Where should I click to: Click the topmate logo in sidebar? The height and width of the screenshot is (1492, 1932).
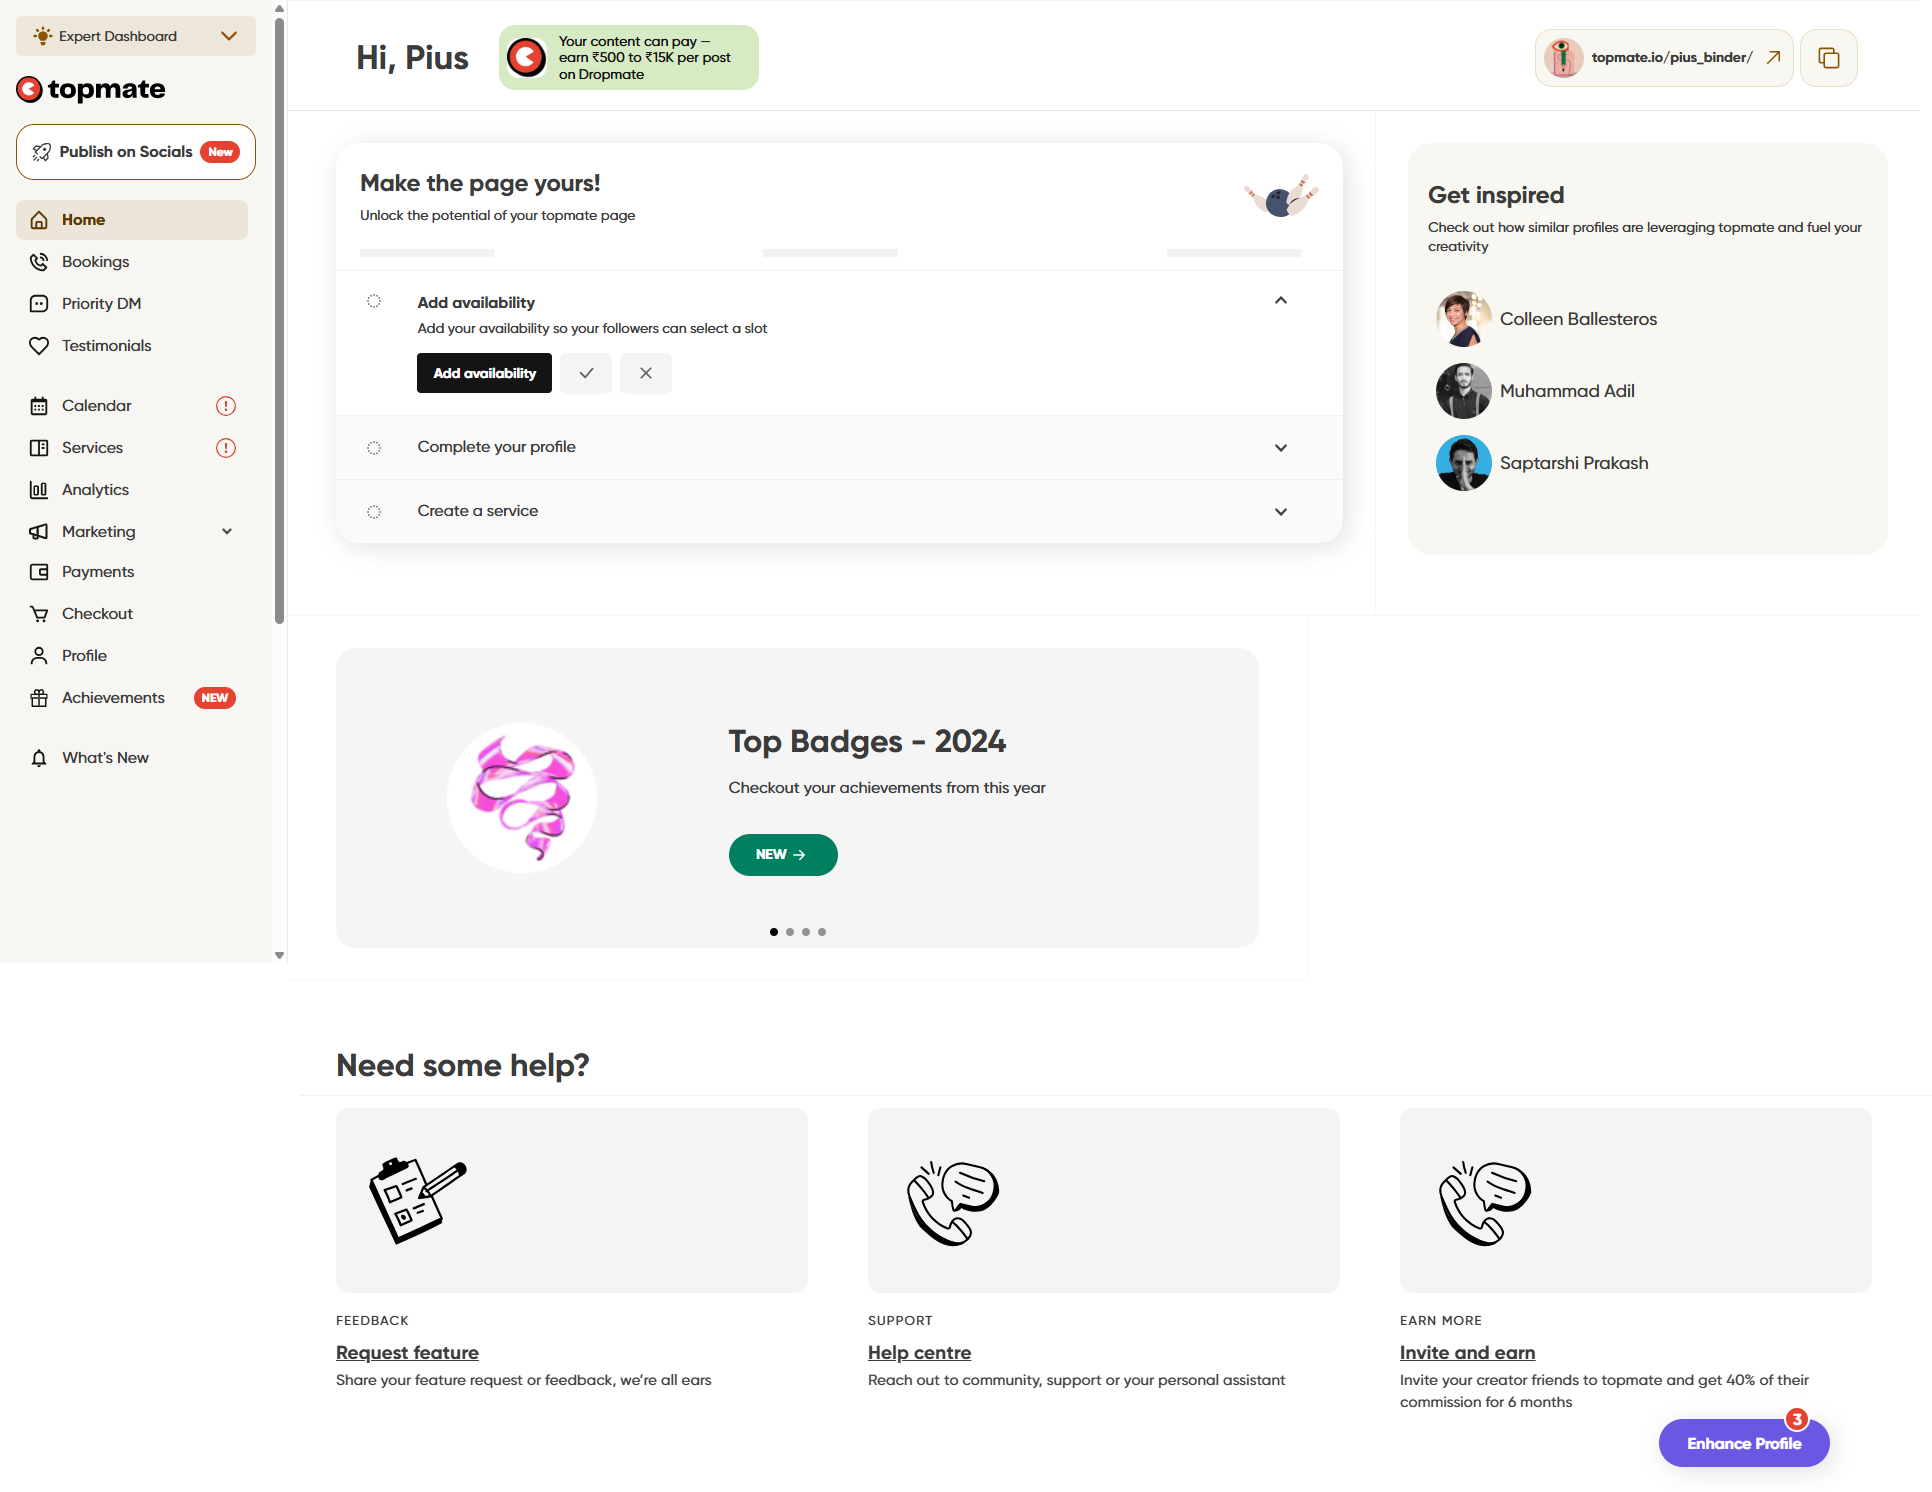coord(91,89)
